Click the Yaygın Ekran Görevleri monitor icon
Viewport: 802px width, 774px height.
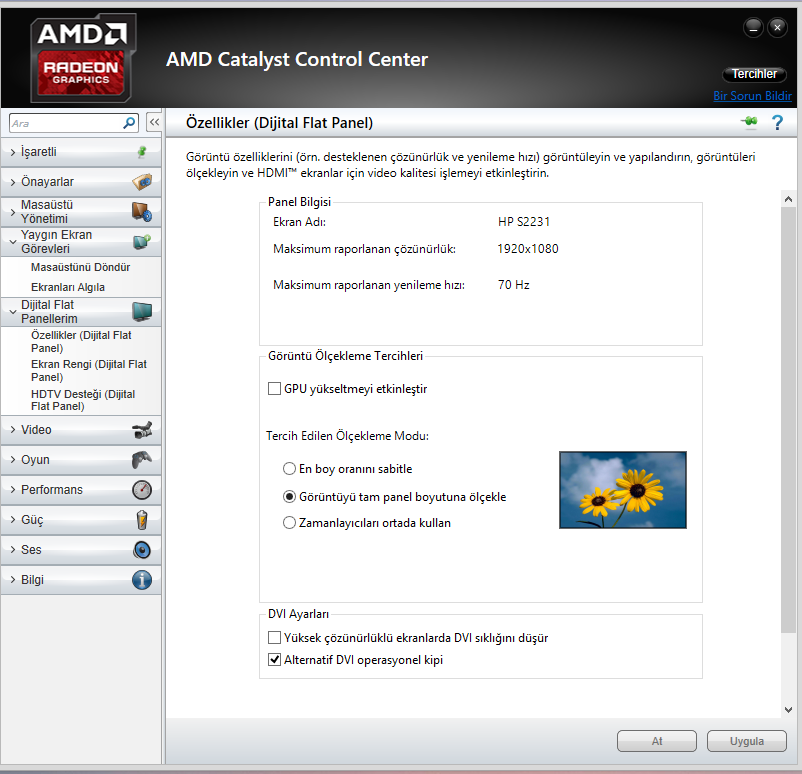142,241
